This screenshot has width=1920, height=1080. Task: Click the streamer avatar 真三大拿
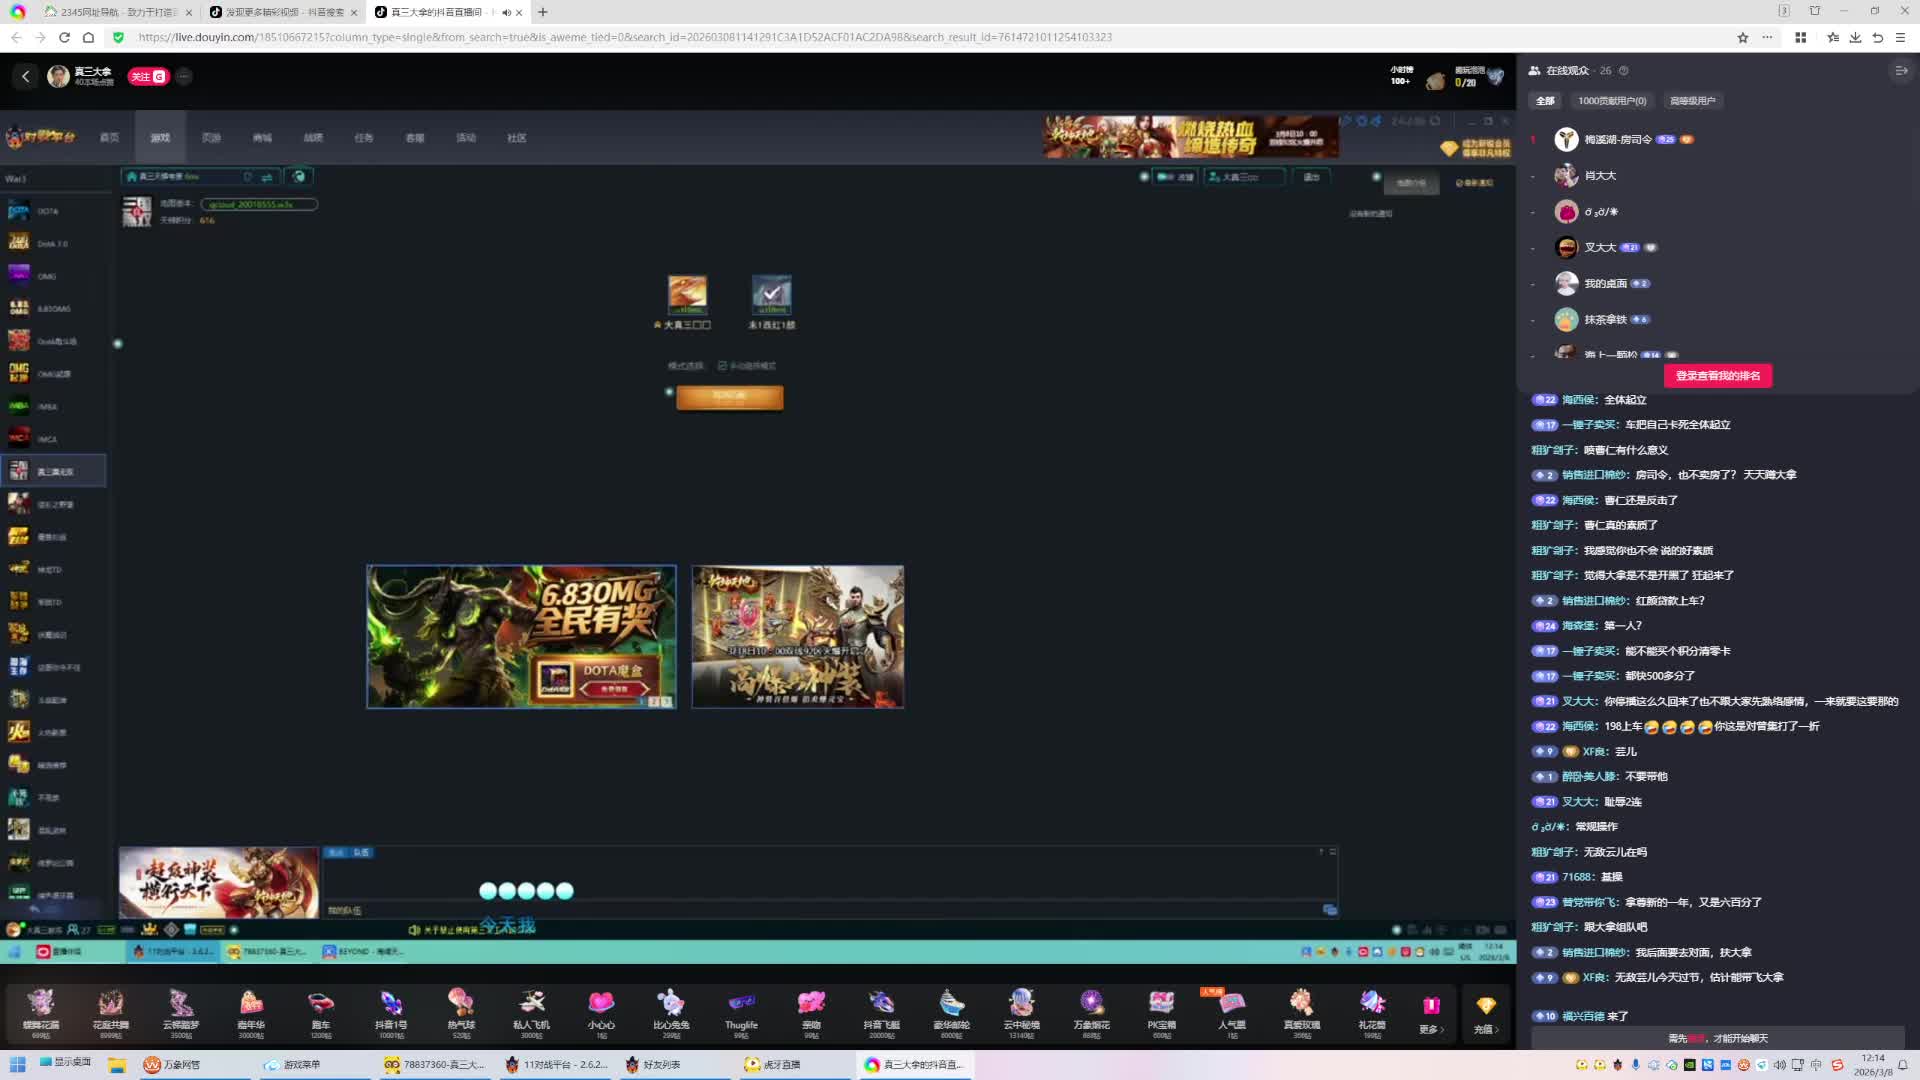pyautogui.click(x=59, y=76)
